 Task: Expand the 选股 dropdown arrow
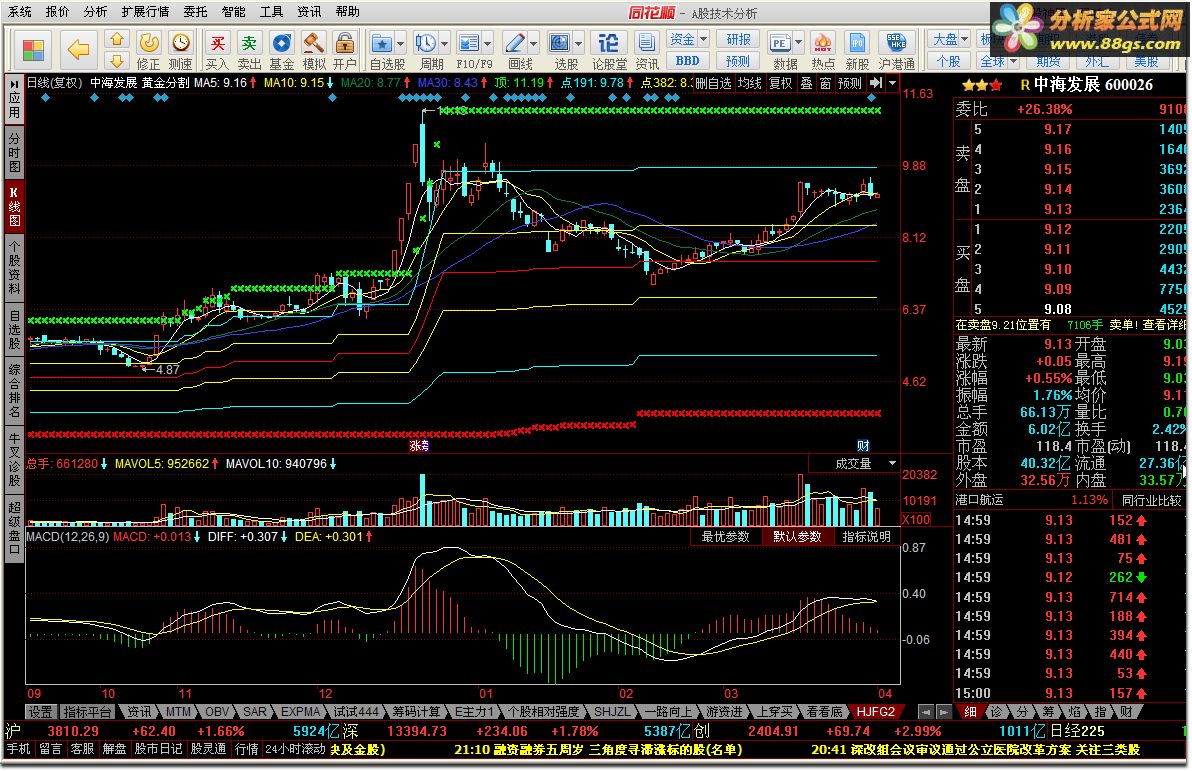click(x=579, y=43)
